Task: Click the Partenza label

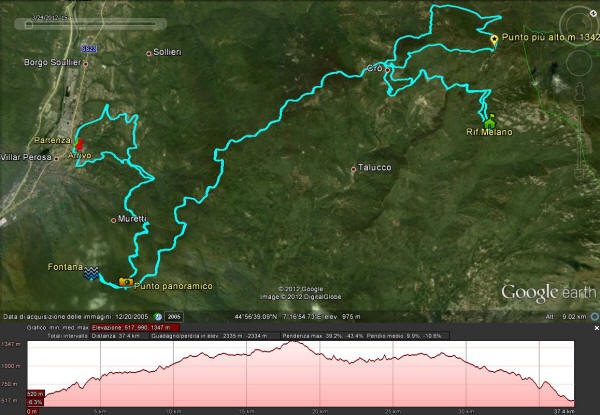Action: (x=52, y=140)
